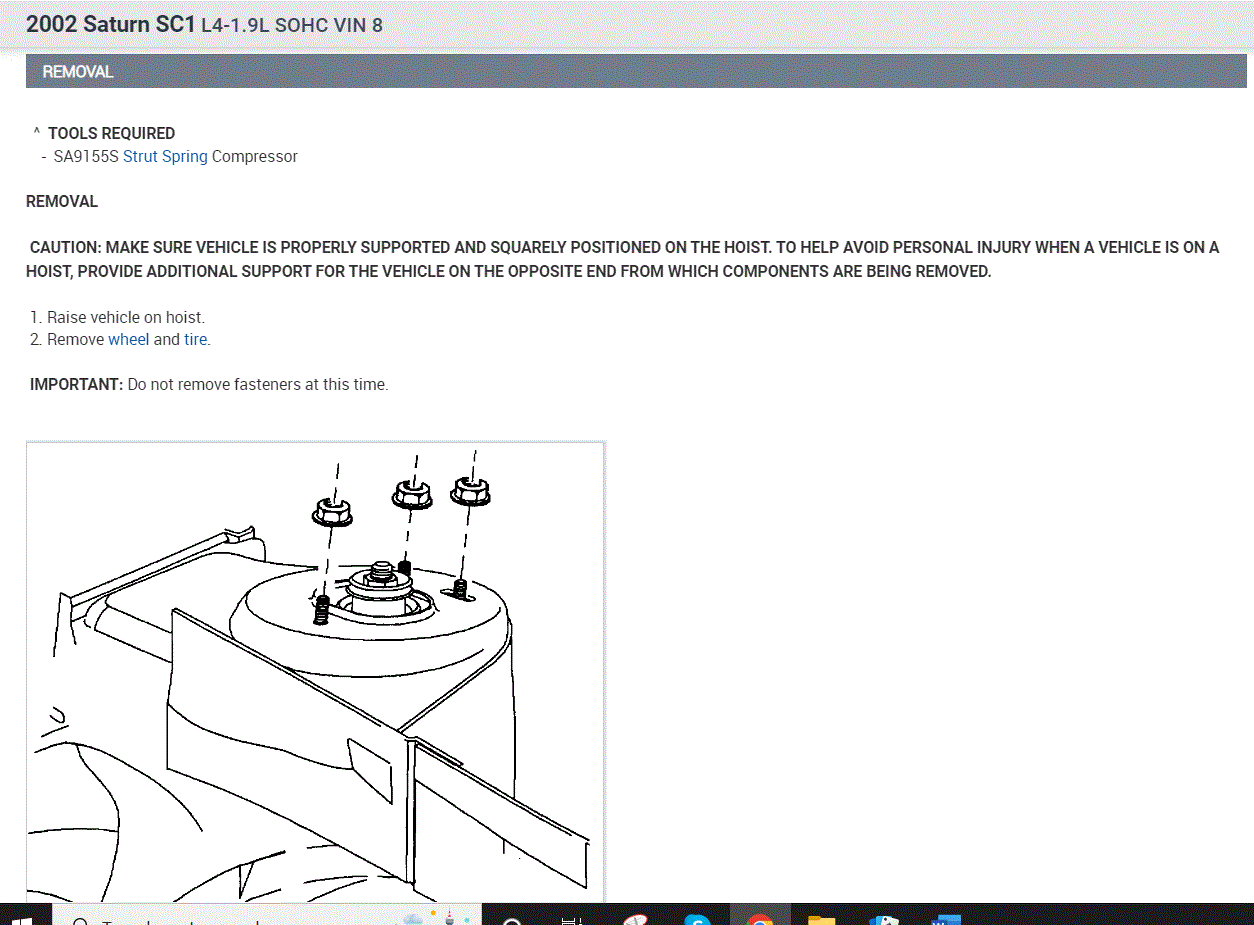Click the IMPORTANT fasteners note
1254x925 pixels.
209,384
